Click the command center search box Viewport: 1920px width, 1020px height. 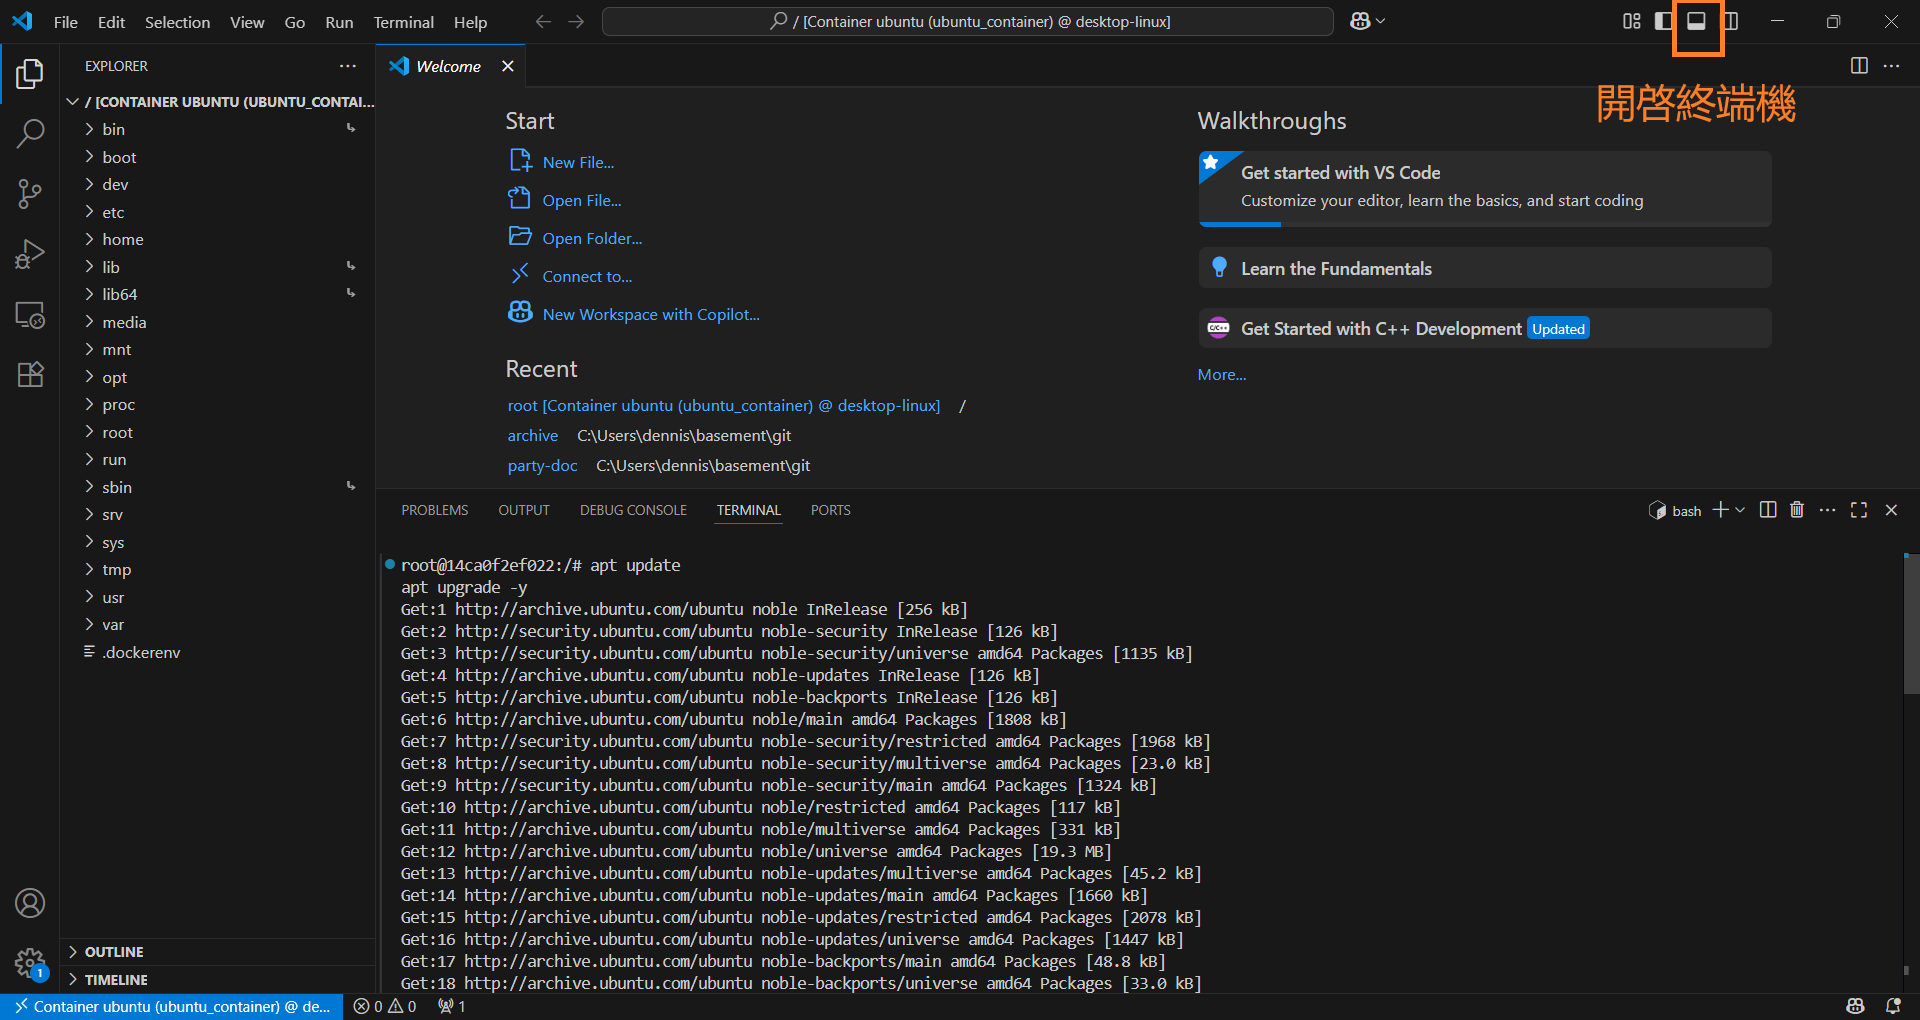coord(967,21)
